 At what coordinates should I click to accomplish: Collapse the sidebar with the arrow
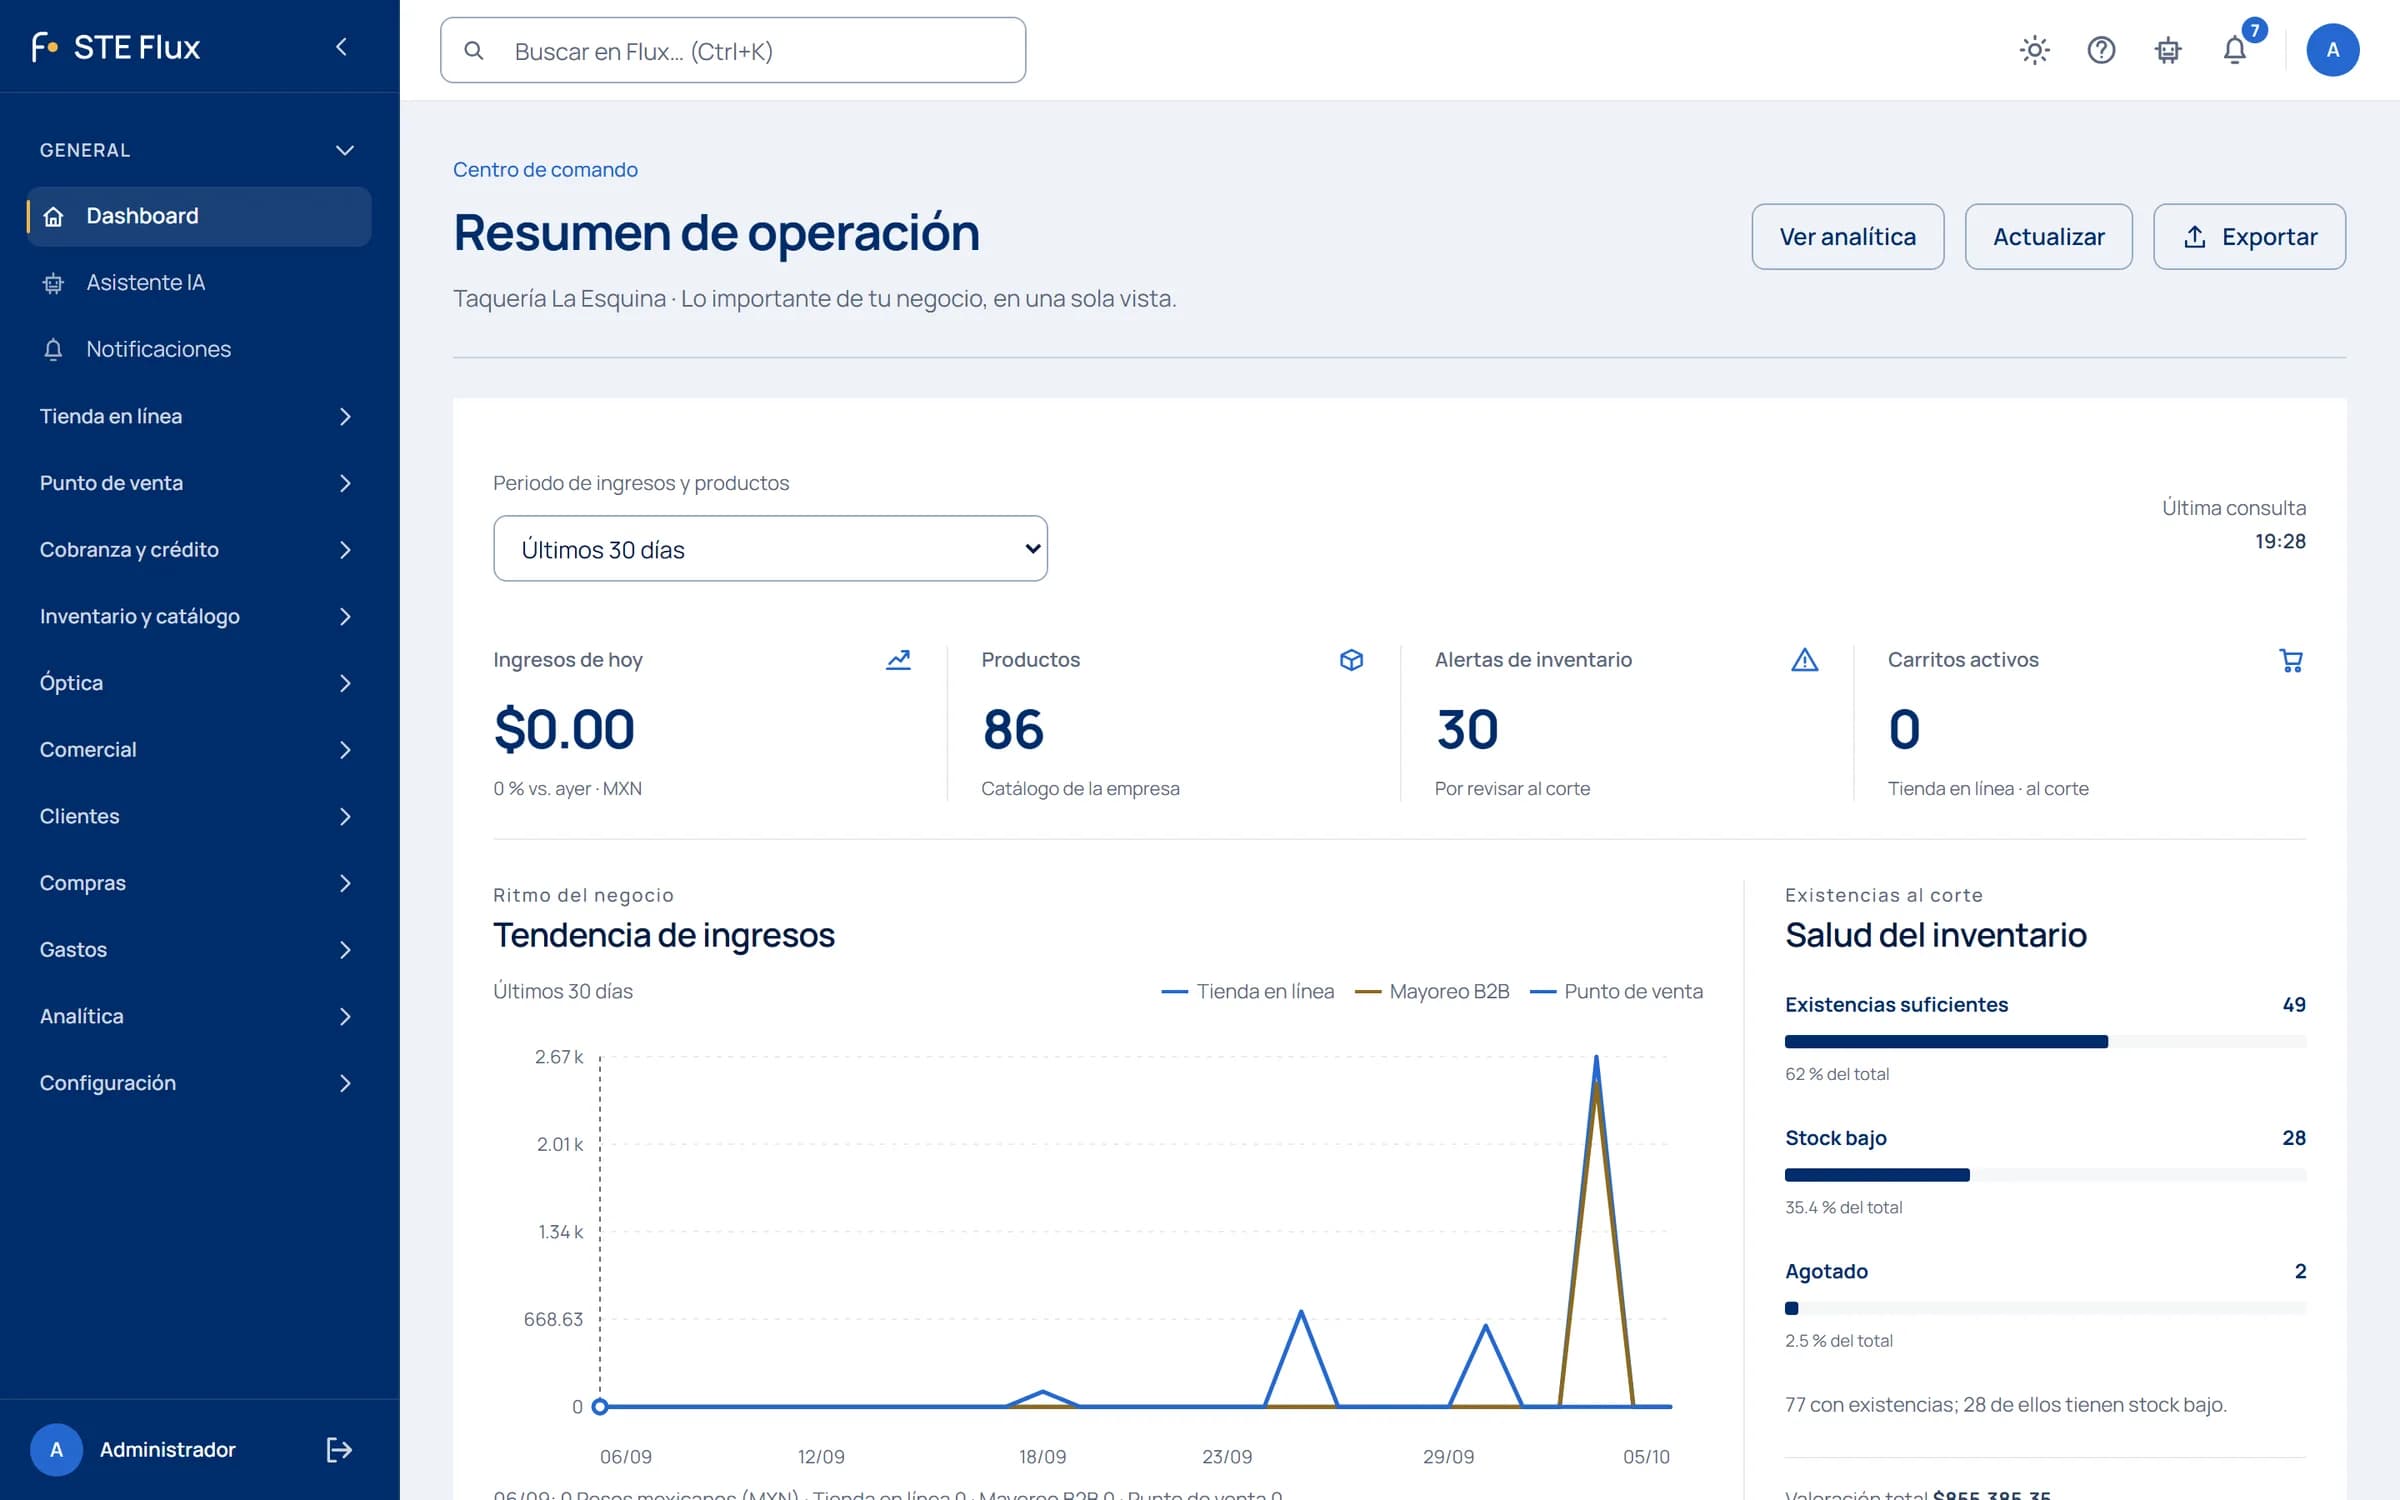341,47
